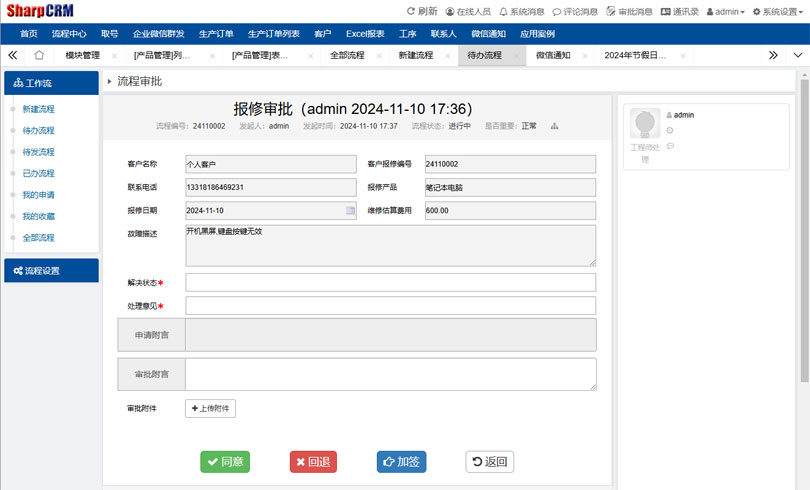Switch to [产品管理]列... tab
Image resolution: width=810 pixels, height=490 pixels.
pyautogui.click(x=162, y=55)
